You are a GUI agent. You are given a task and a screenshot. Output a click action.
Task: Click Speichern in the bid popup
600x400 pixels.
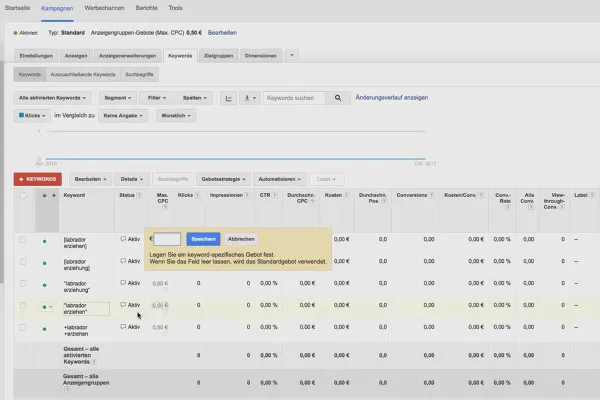[204, 239]
